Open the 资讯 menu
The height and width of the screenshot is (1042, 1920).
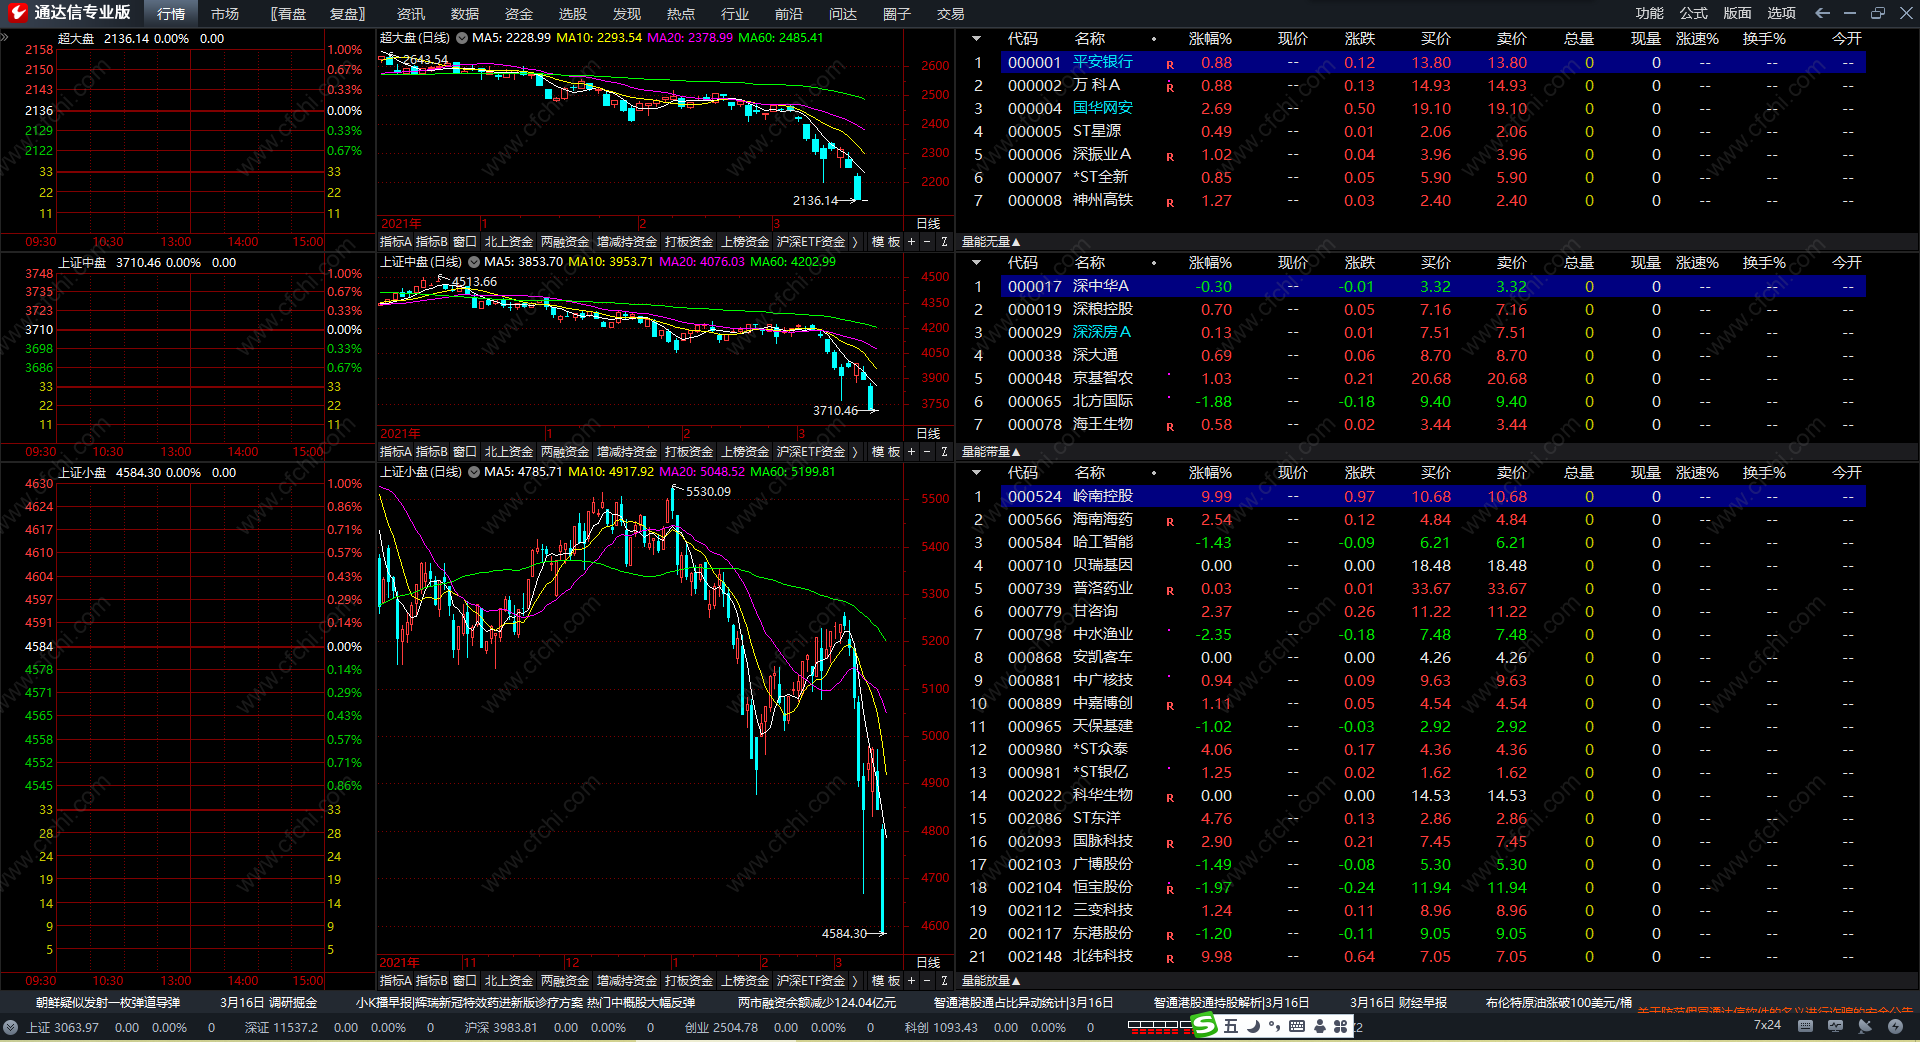[x=411, y=14]
